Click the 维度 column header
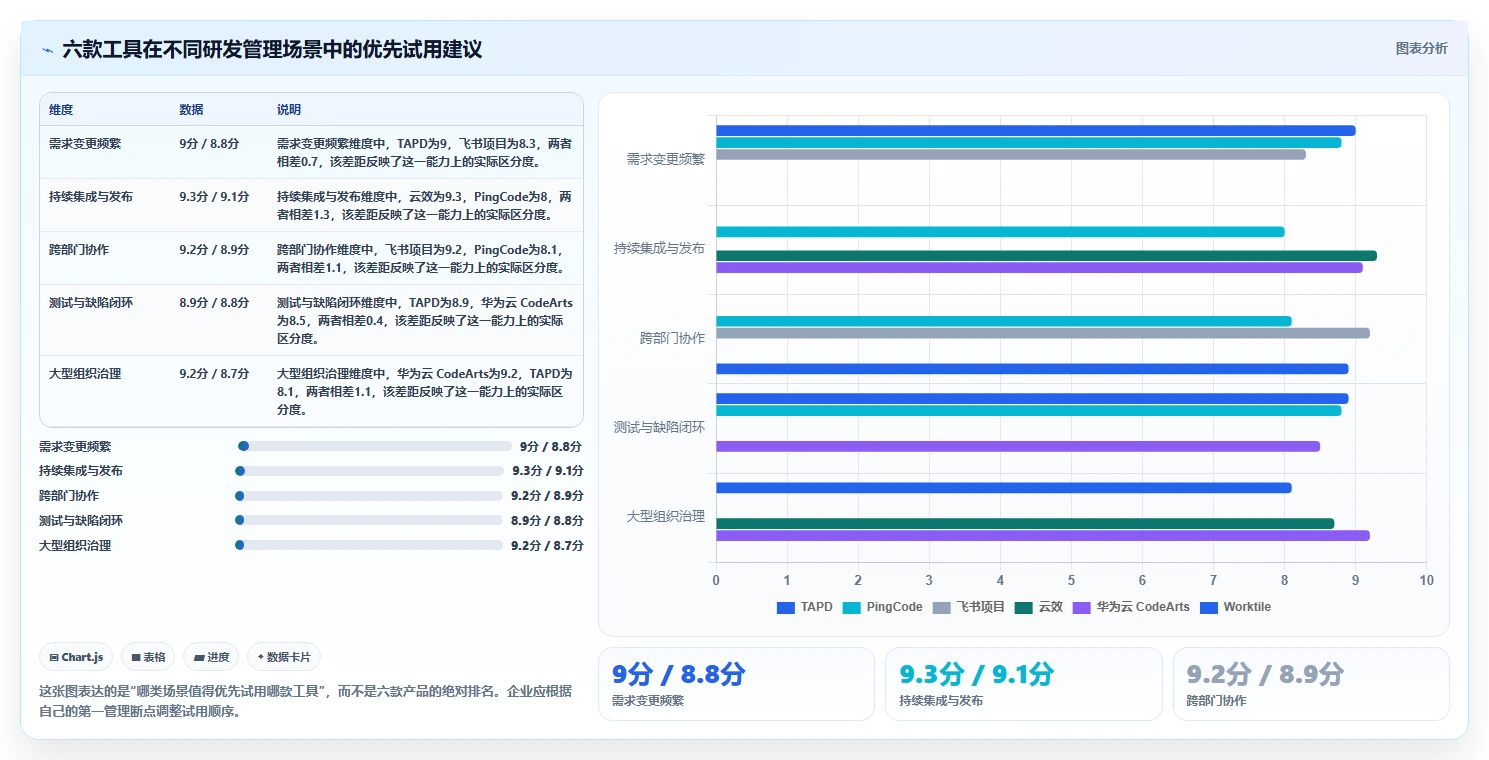 point(61,110)
